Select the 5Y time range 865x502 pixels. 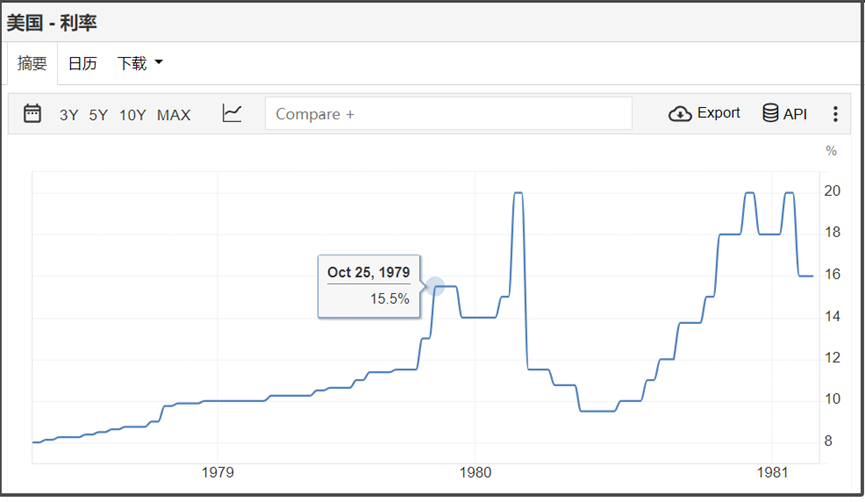(x=98, y=115)
